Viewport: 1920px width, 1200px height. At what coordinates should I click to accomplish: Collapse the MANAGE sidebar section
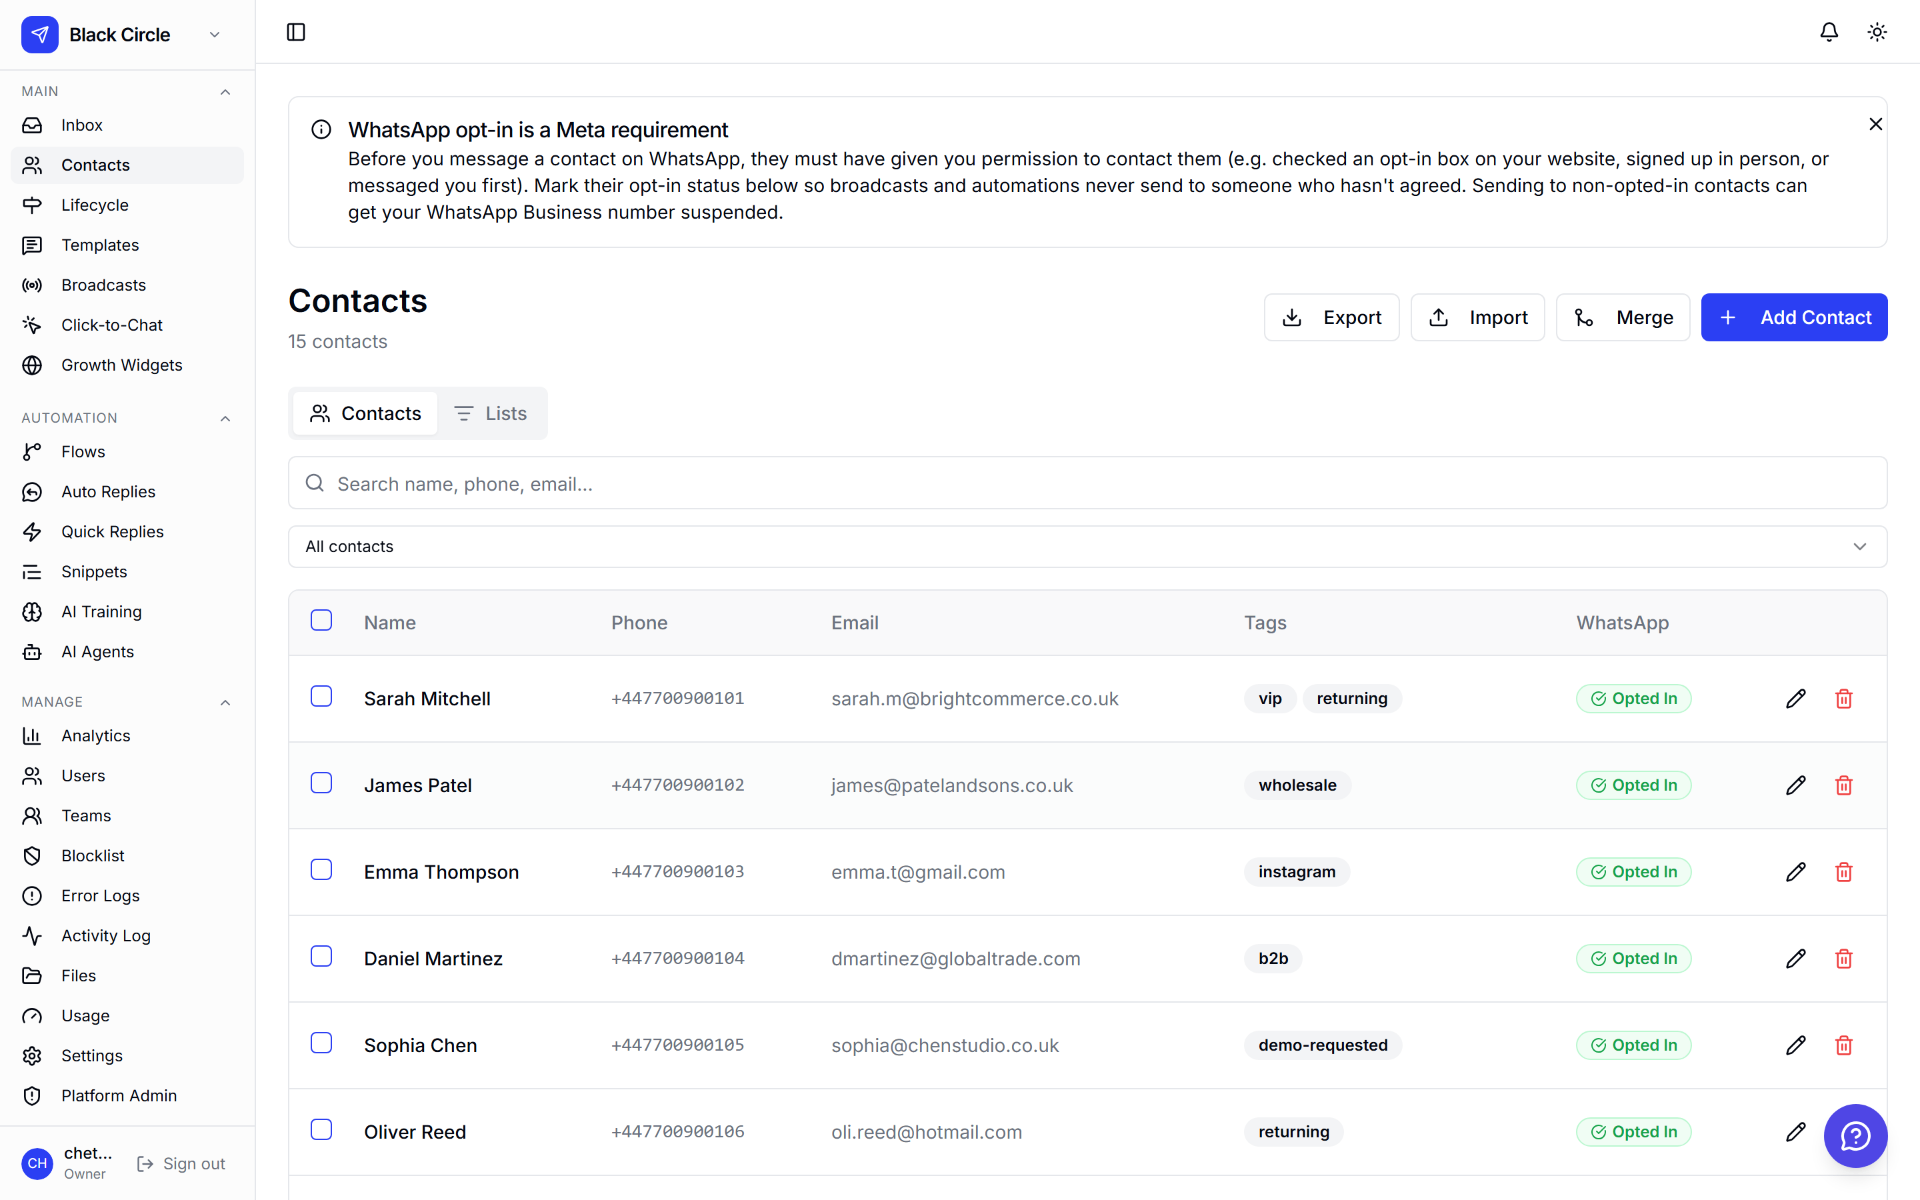225,702
